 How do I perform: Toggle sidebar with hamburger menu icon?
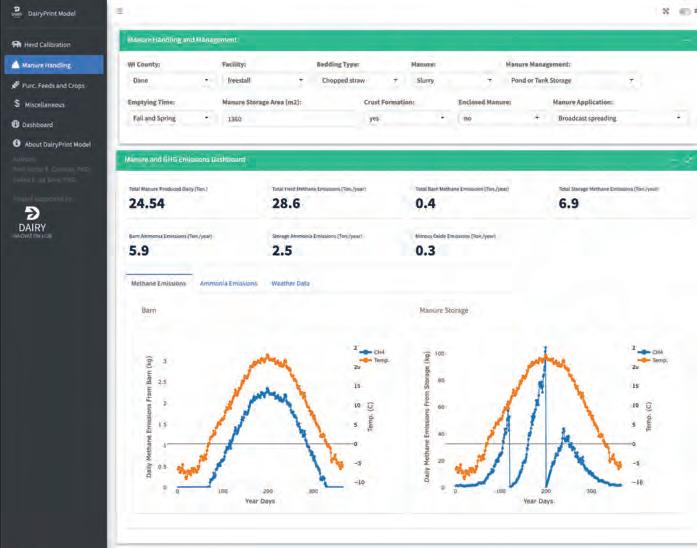[120, 11]
